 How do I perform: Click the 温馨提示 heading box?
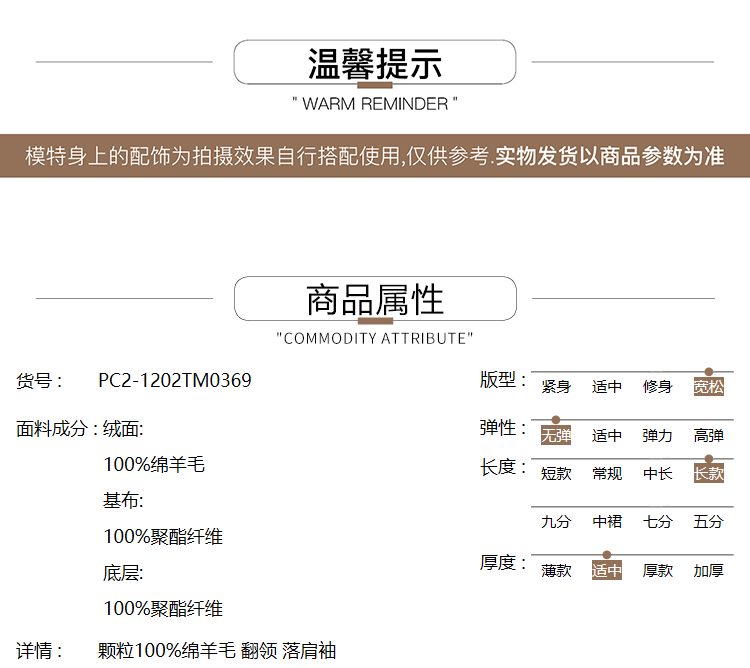(375, 63)
